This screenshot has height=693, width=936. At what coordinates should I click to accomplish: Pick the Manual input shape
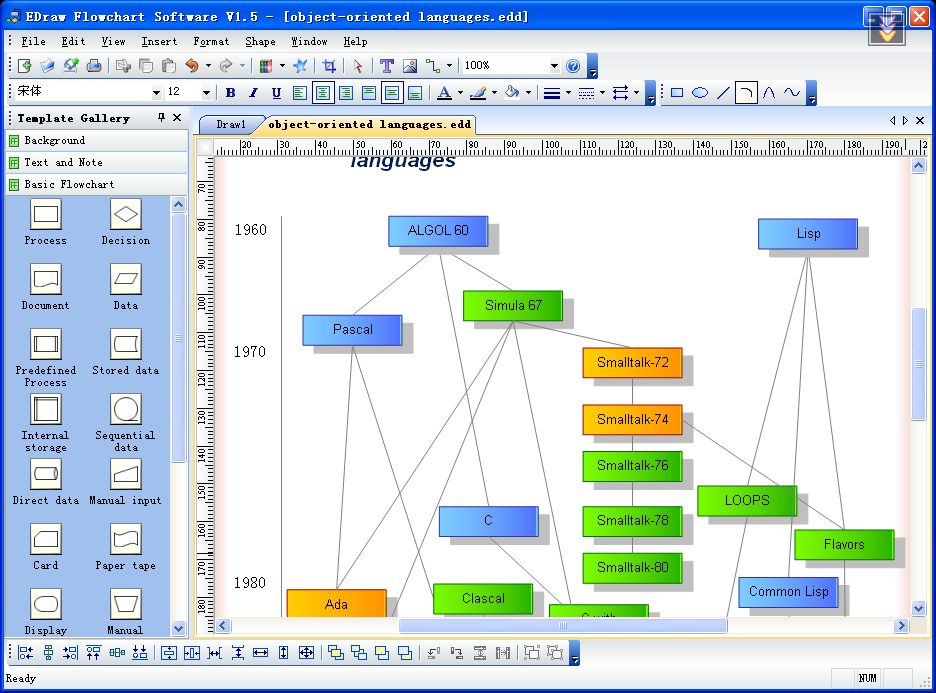coord(125,474)
